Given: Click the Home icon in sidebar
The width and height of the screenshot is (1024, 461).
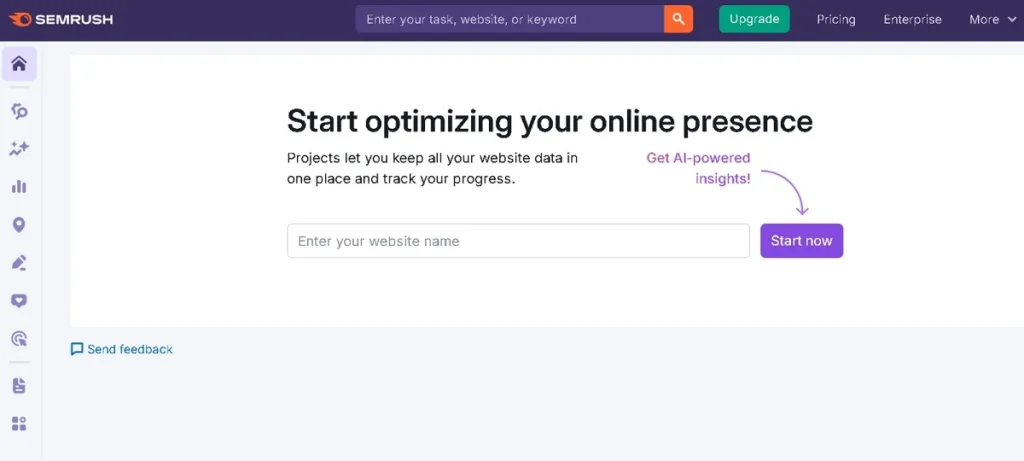Looking at the screenshot, I should 19,64.
